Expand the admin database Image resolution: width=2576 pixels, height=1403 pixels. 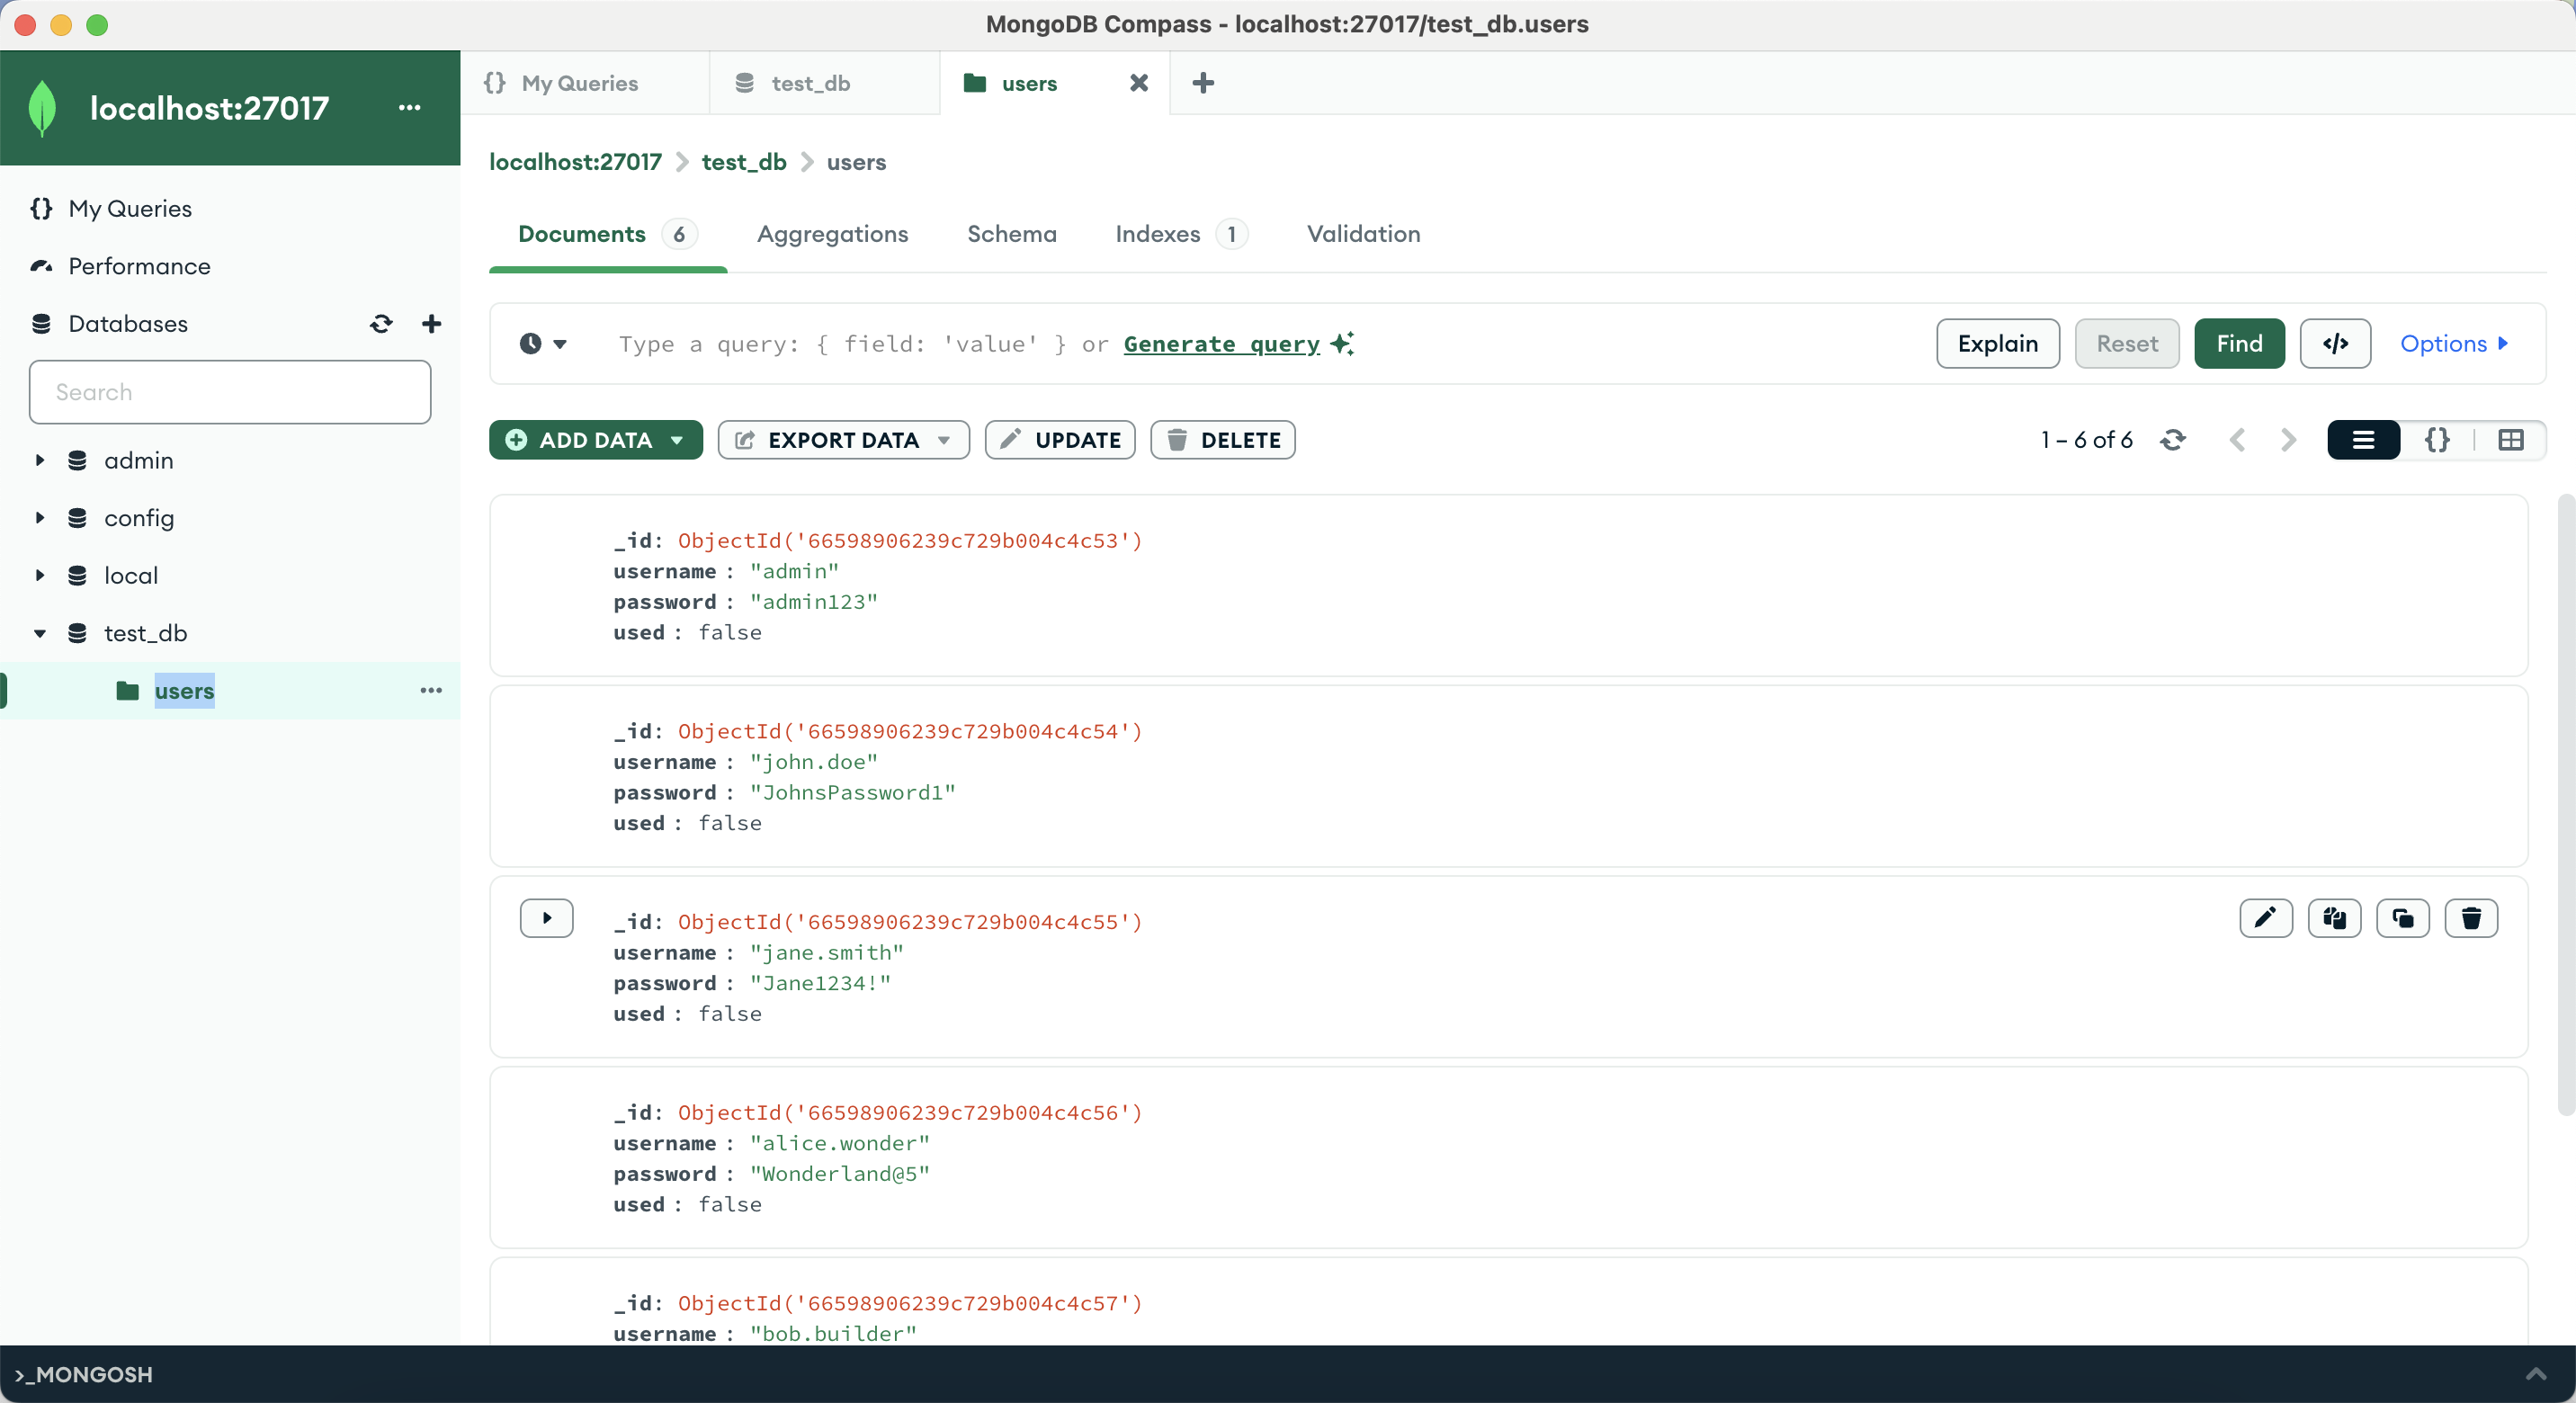(40, 460)
